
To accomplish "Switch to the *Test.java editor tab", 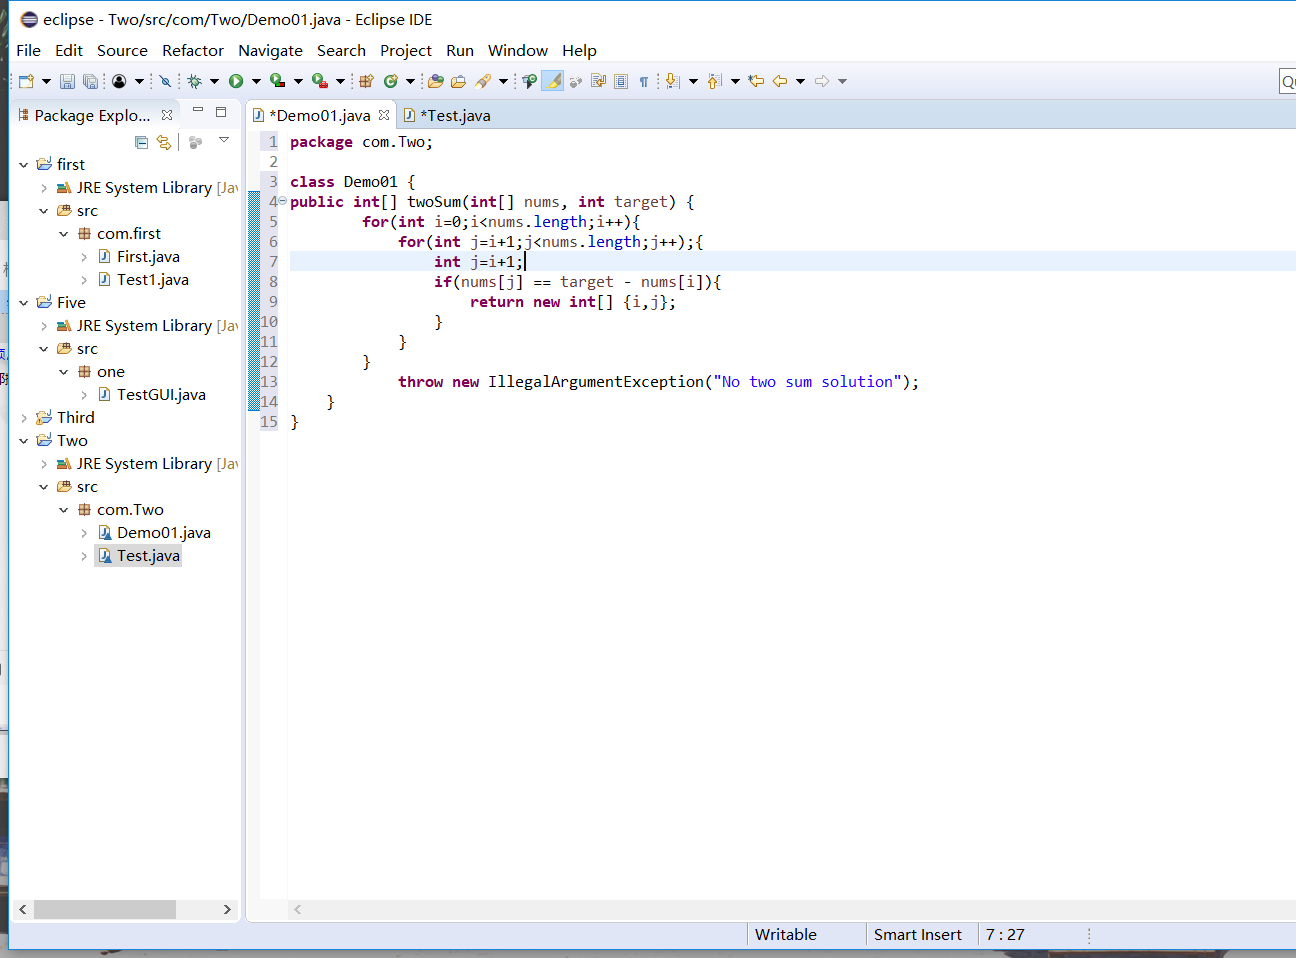I will tap(447, 115).
